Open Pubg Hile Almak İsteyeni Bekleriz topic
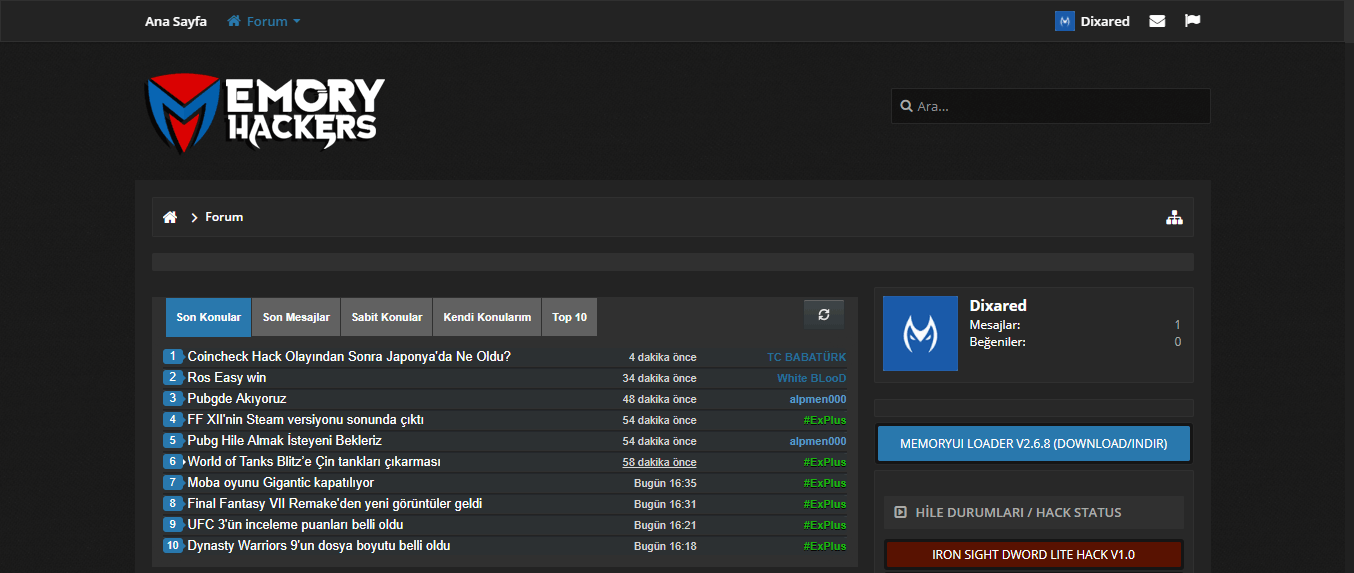The height and width of the screenshot is (573, 1354). [285, 441]
